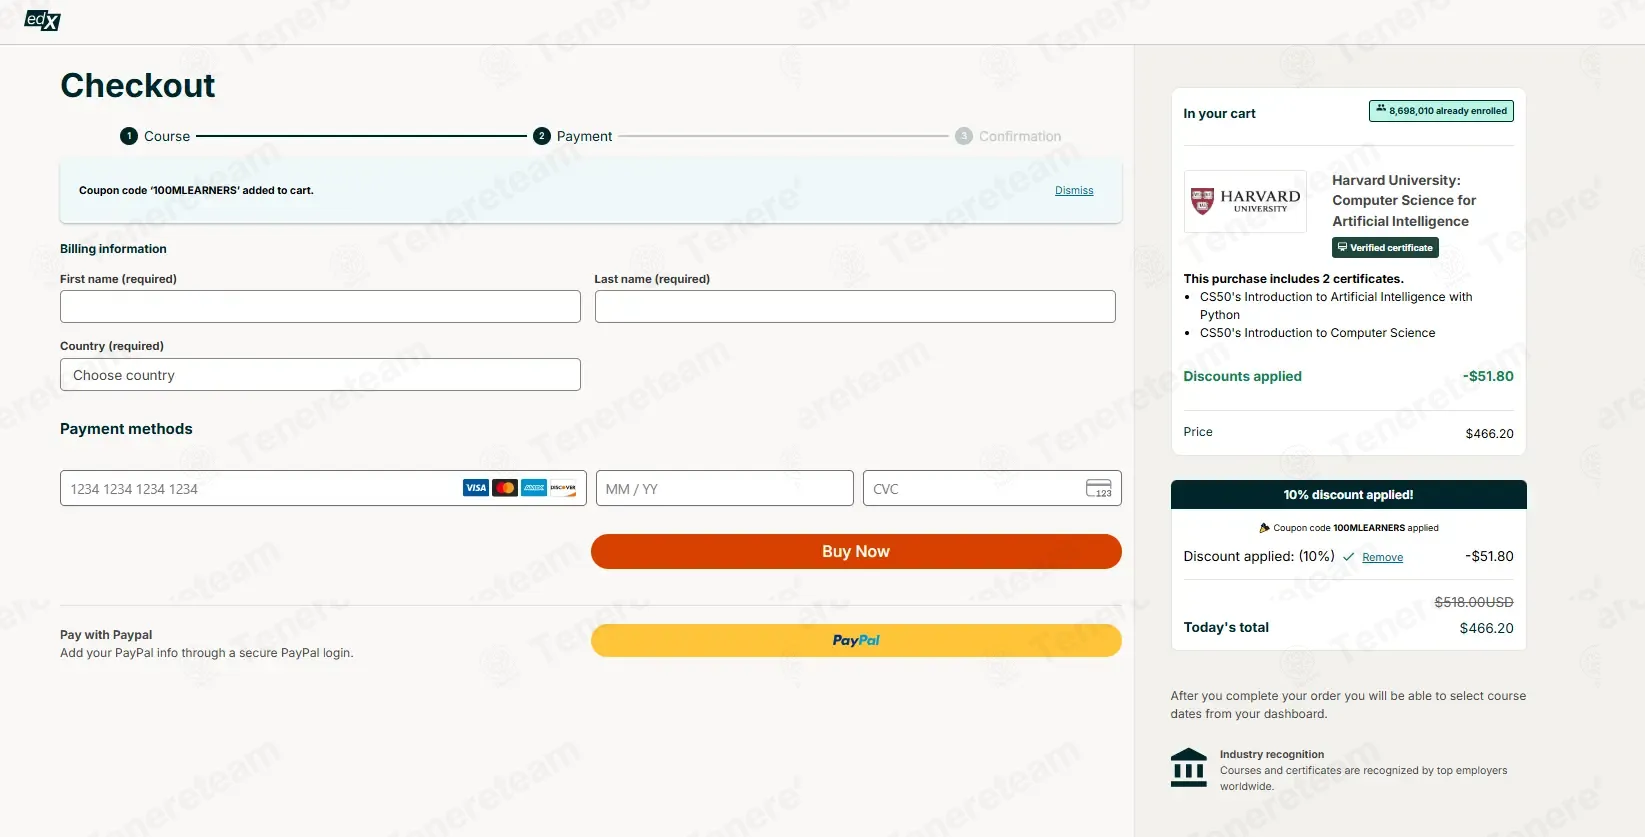Remove the applied discount coupon

click(x=1382, y=558)
